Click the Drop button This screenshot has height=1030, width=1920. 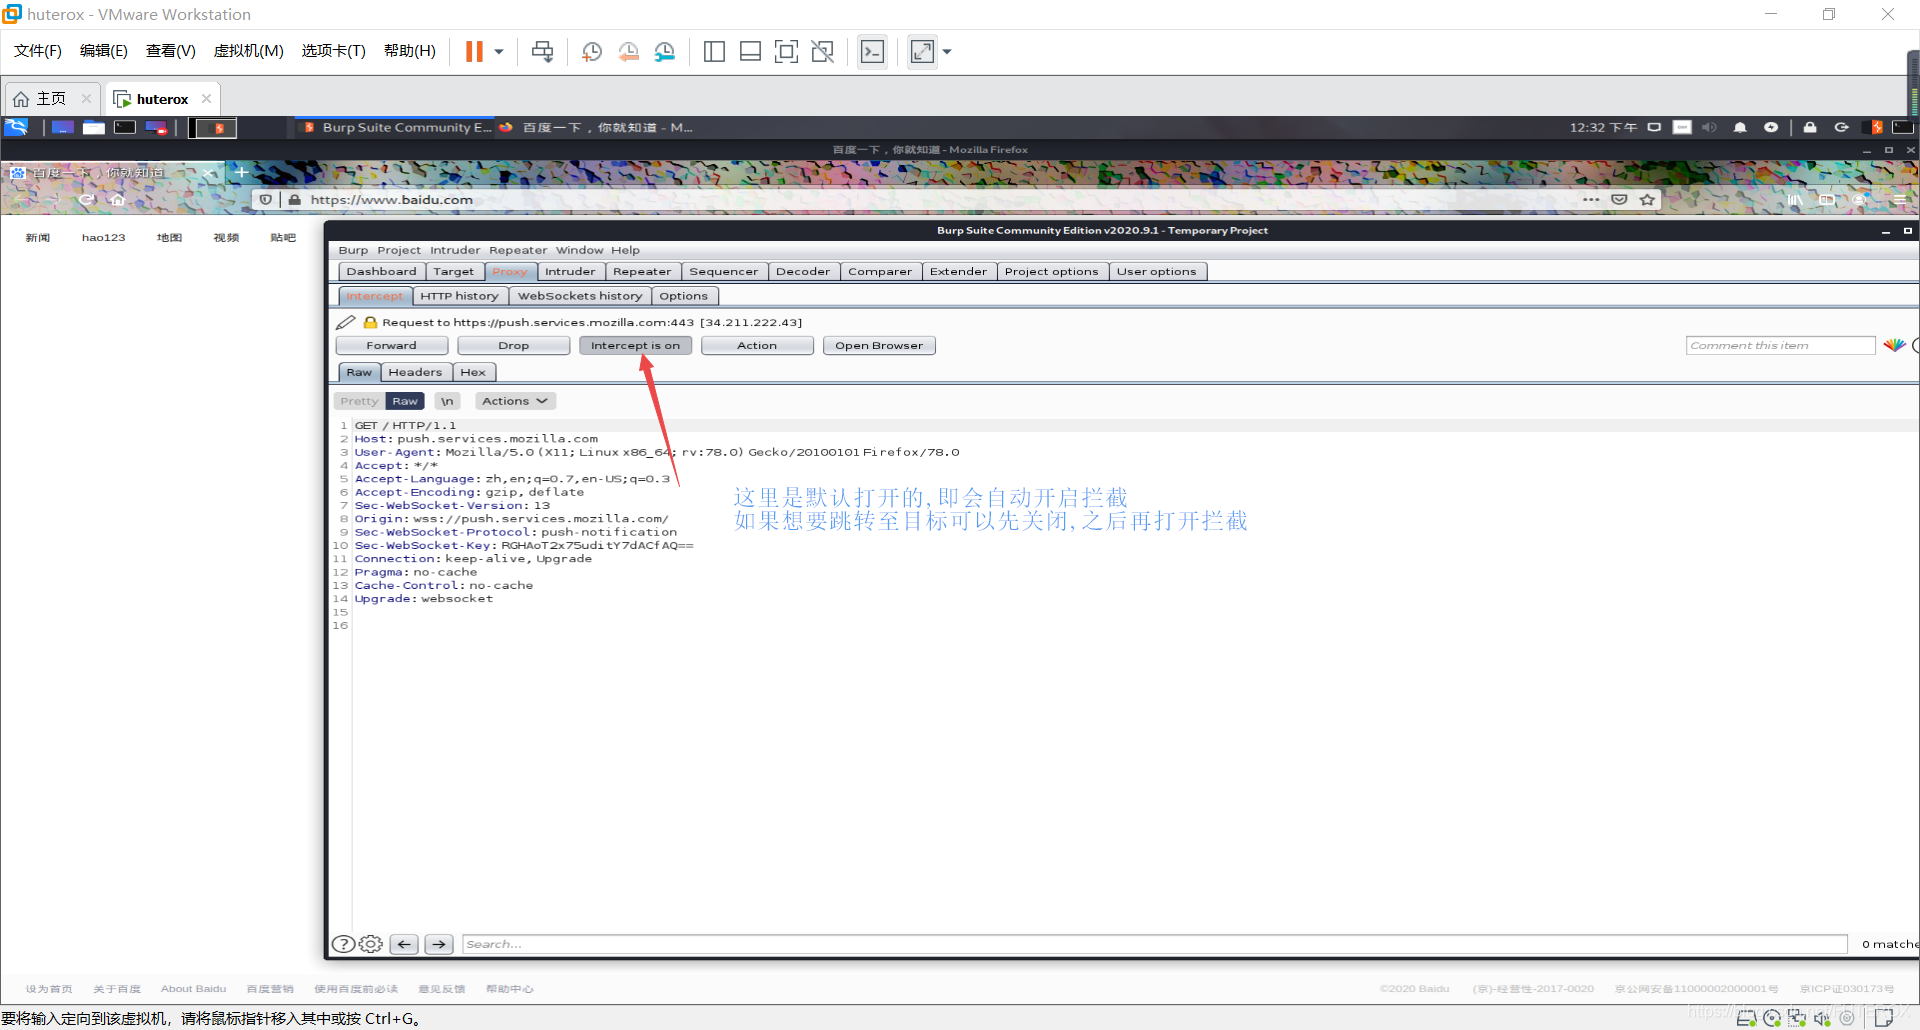point(514,345)
